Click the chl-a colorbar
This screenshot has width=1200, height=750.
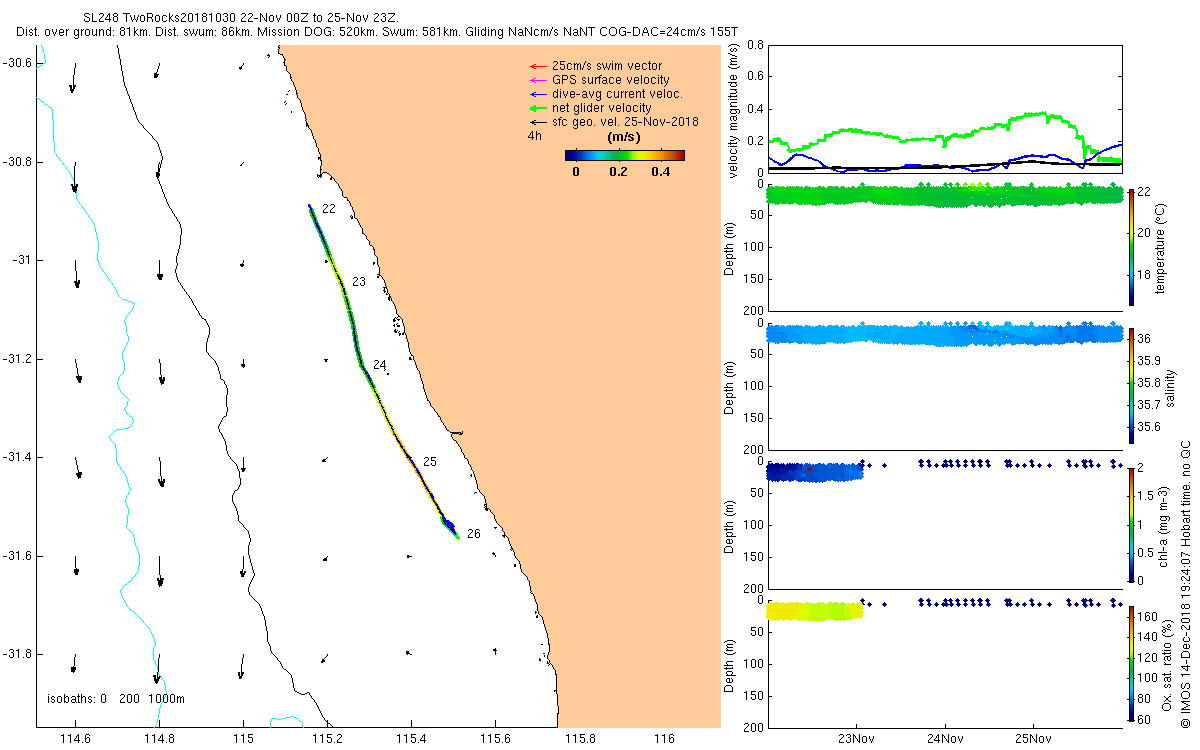click(x=1131, y=524)
